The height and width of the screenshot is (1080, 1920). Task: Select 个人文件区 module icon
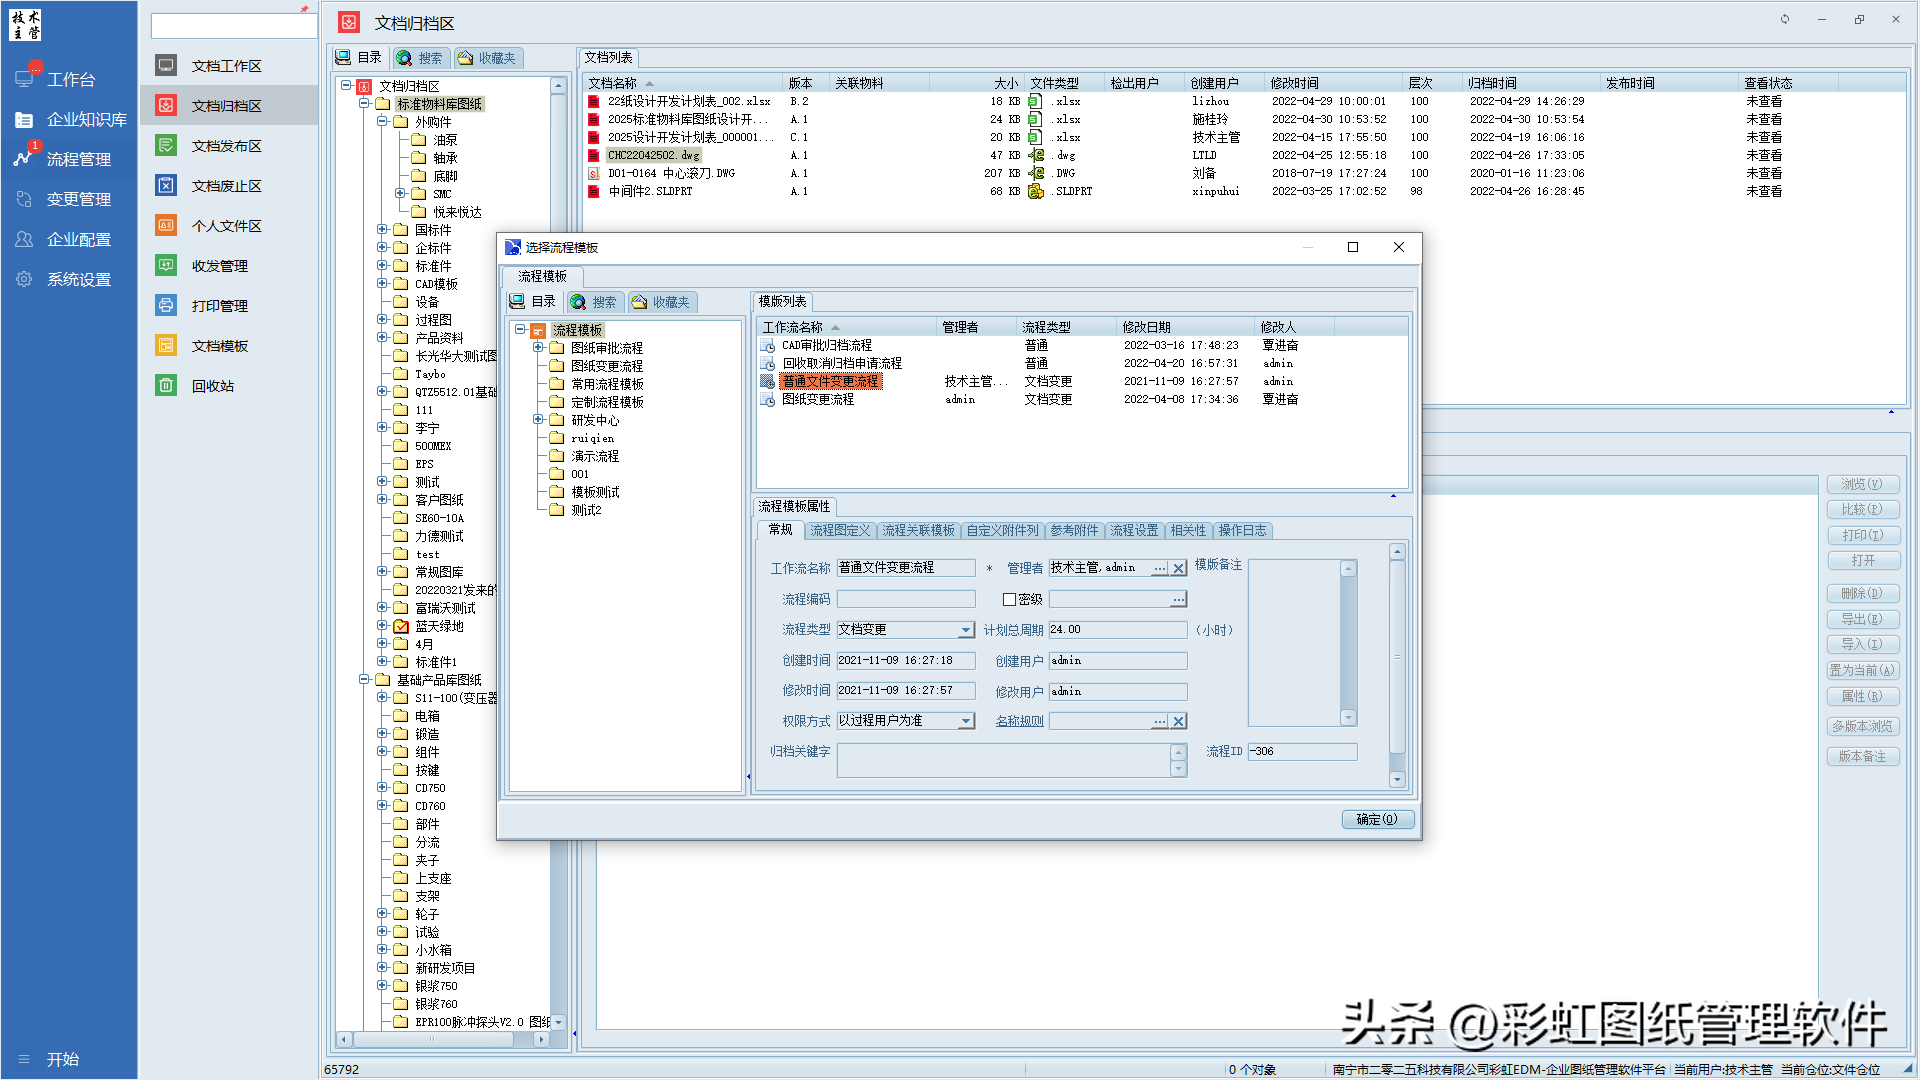(166, 225)
